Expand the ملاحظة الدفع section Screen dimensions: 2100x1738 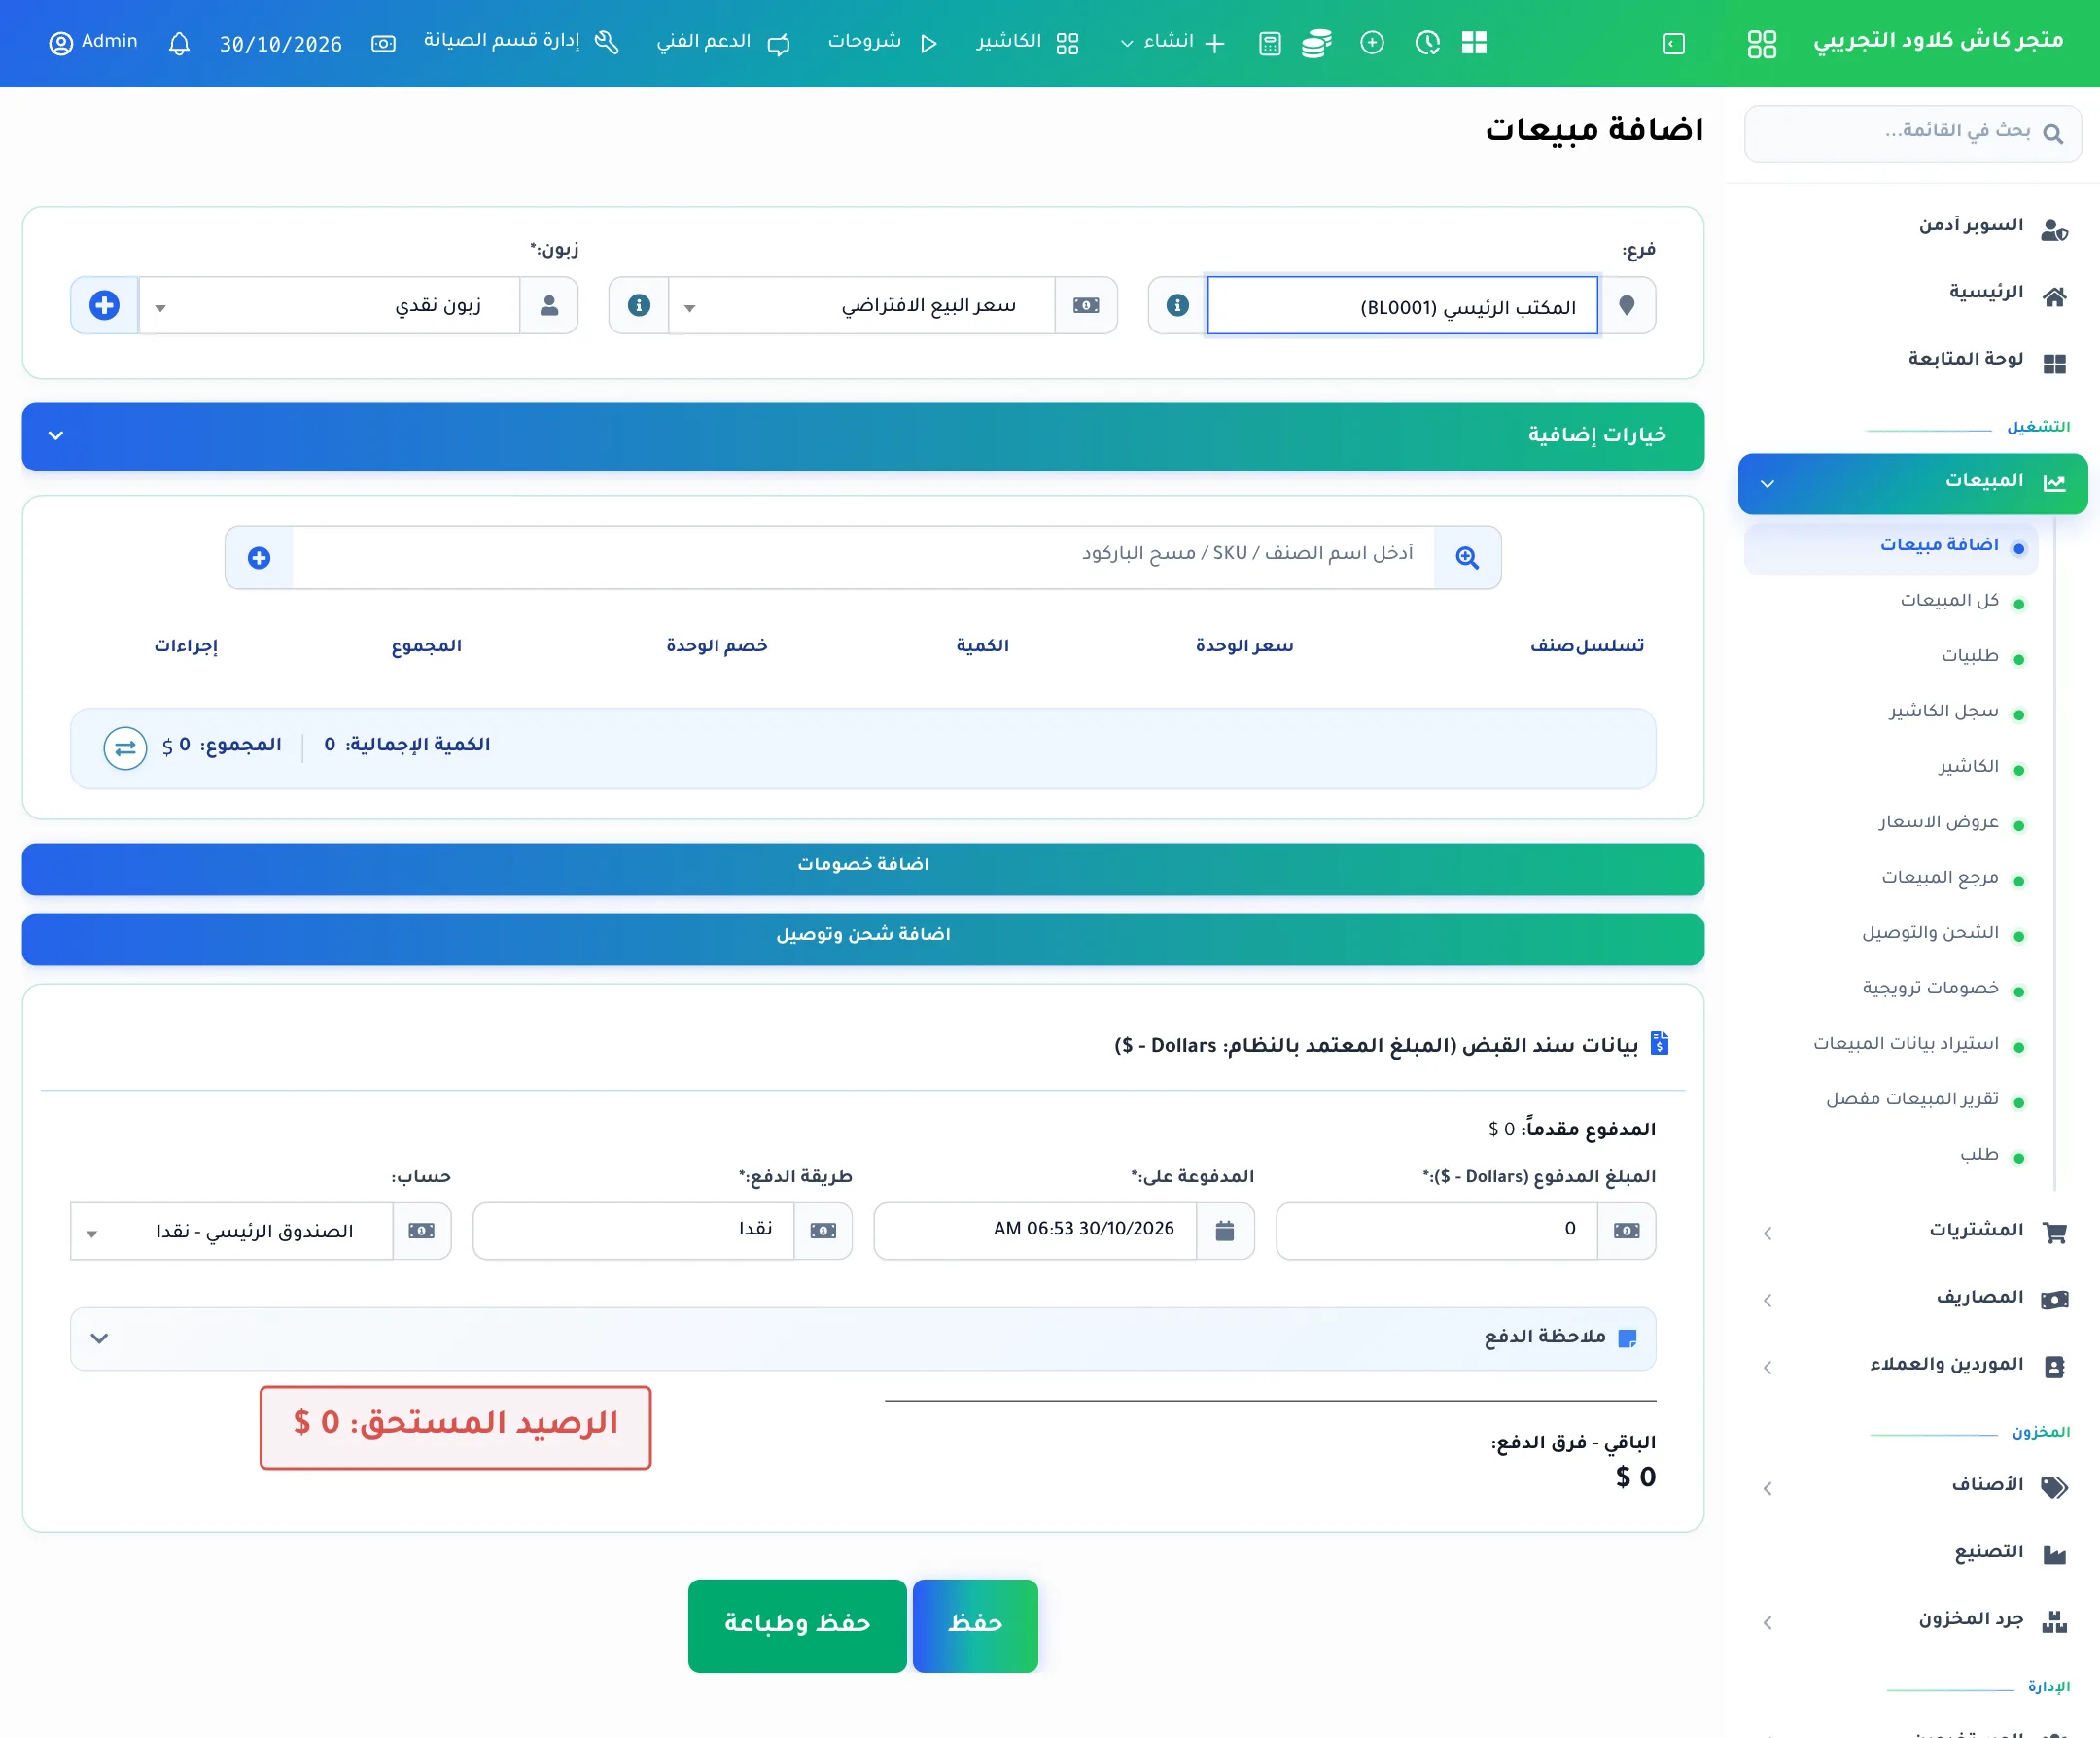(863, 1338)
